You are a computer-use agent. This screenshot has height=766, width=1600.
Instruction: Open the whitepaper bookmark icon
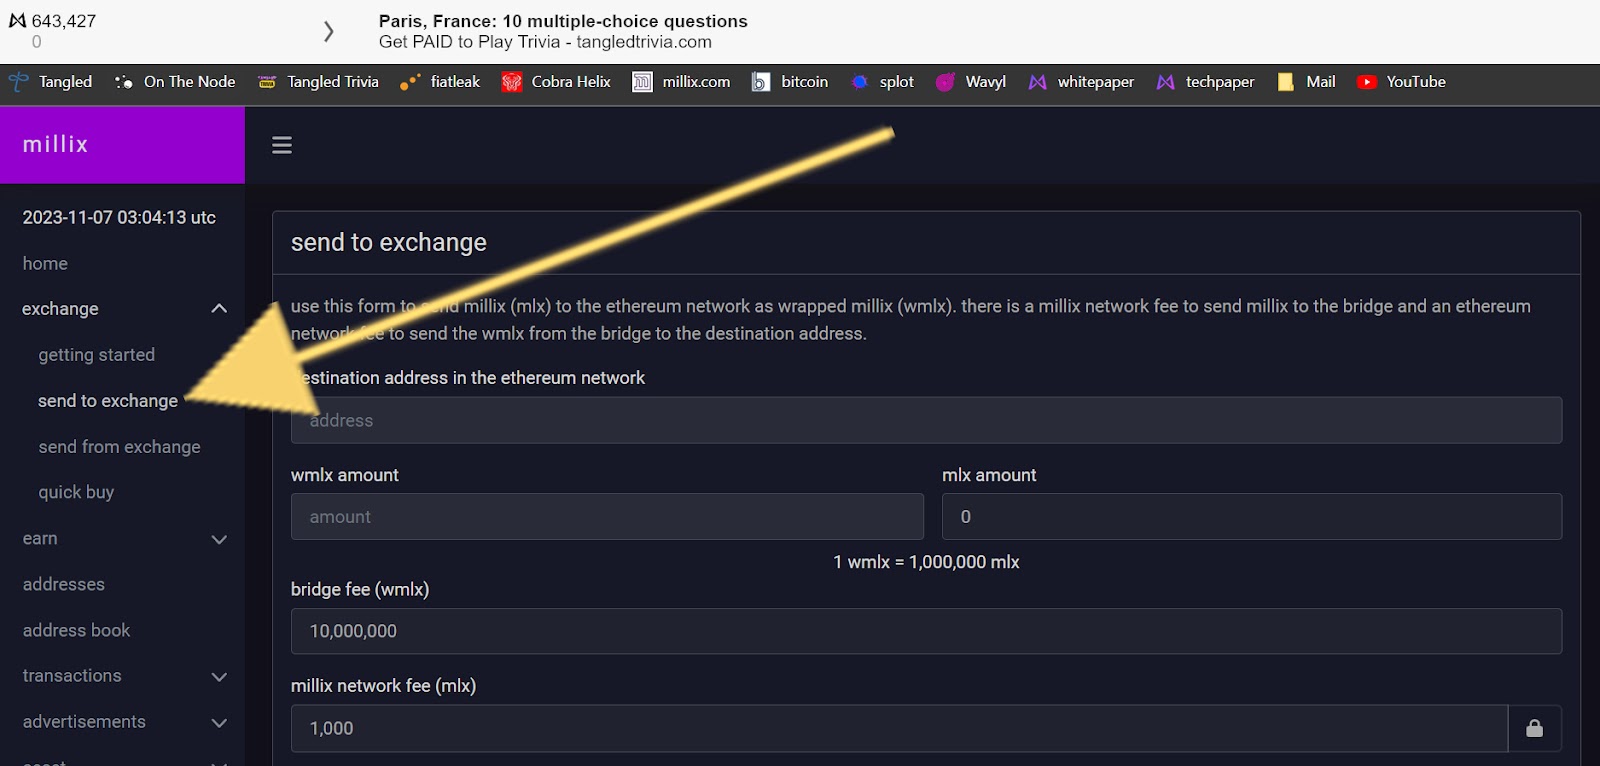1038,82
